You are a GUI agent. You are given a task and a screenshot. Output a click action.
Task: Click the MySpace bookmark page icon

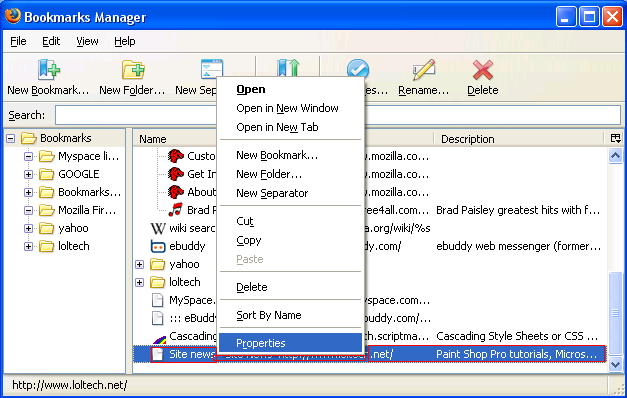158,300
